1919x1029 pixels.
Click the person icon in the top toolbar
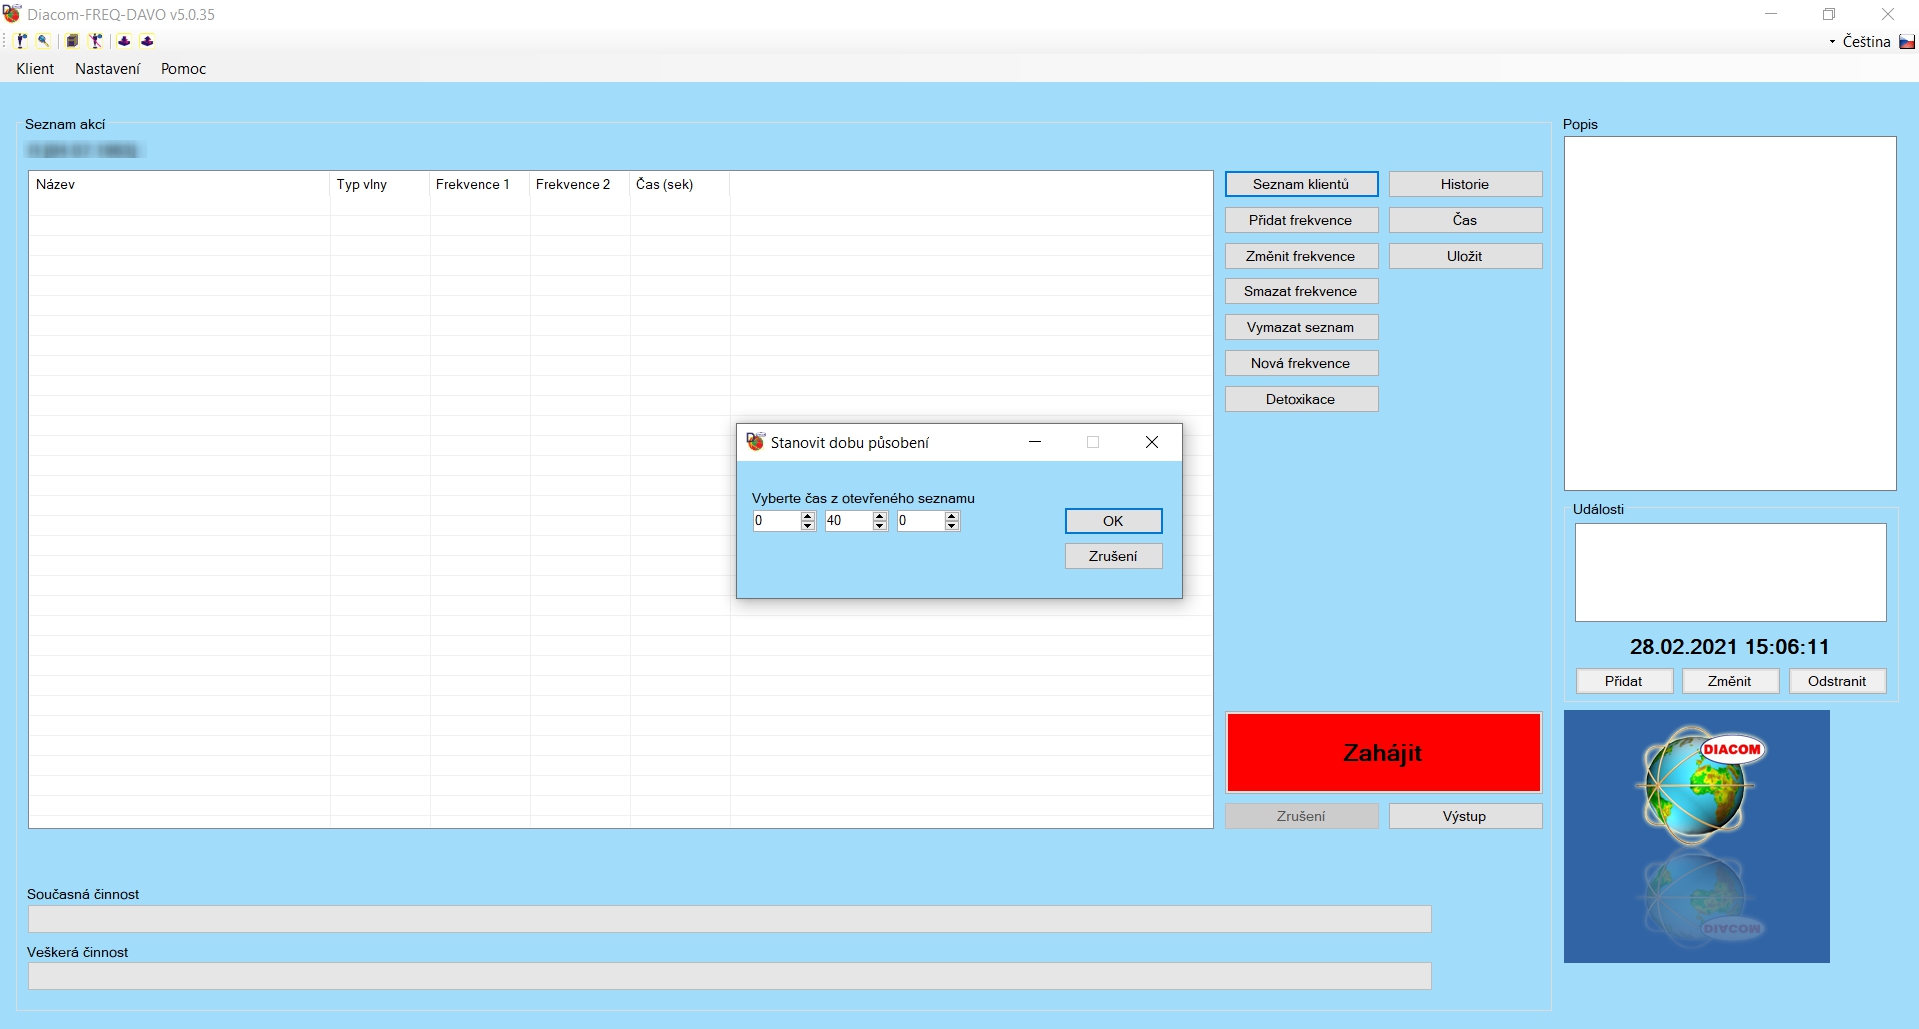click(21, 41)
